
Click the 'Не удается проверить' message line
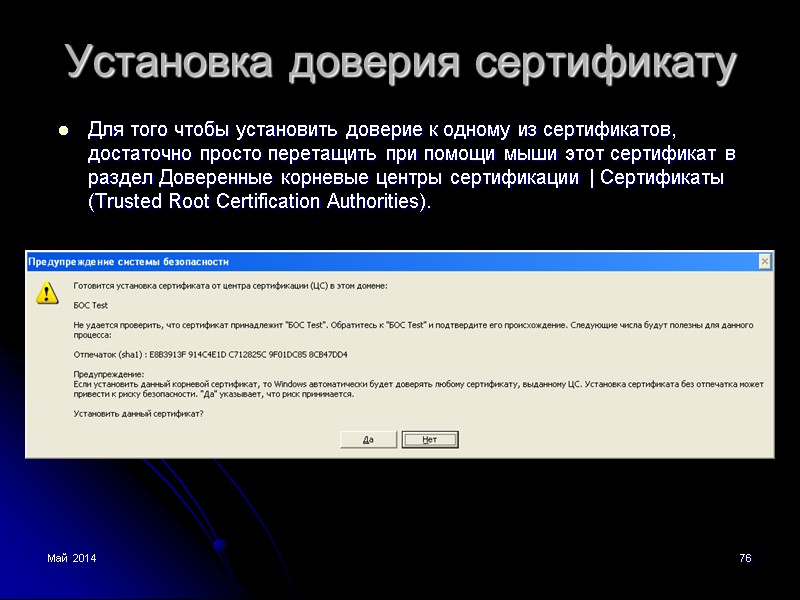[x=413, y=330]
